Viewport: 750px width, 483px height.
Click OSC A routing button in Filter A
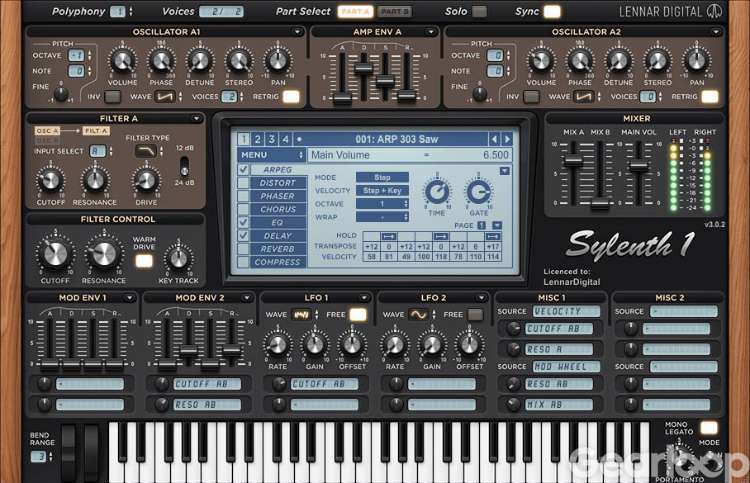(48, 131)
